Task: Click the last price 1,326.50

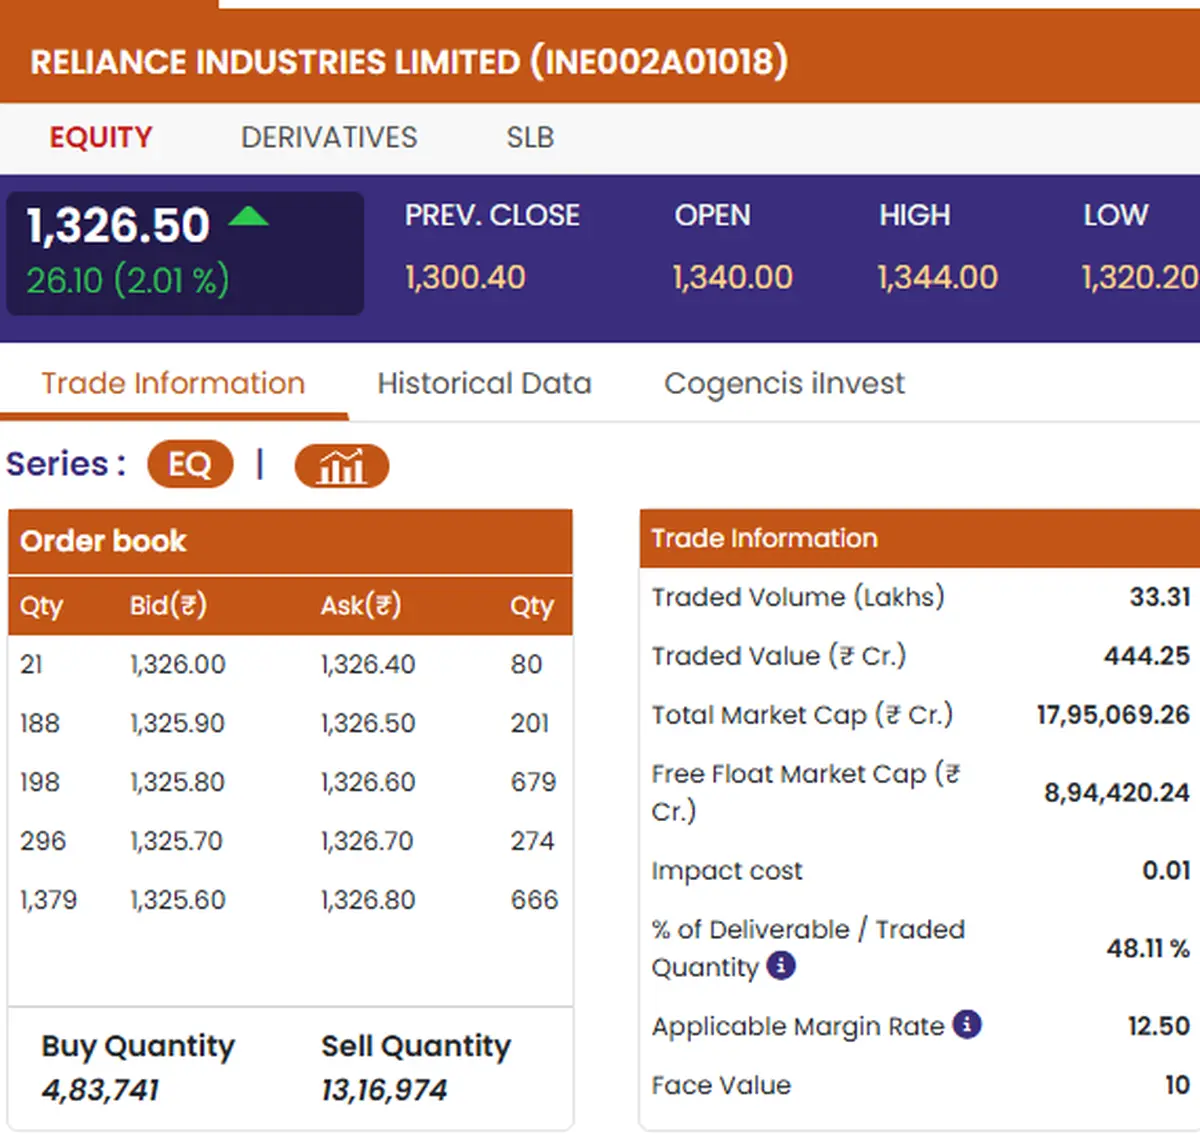Action: 118,225
